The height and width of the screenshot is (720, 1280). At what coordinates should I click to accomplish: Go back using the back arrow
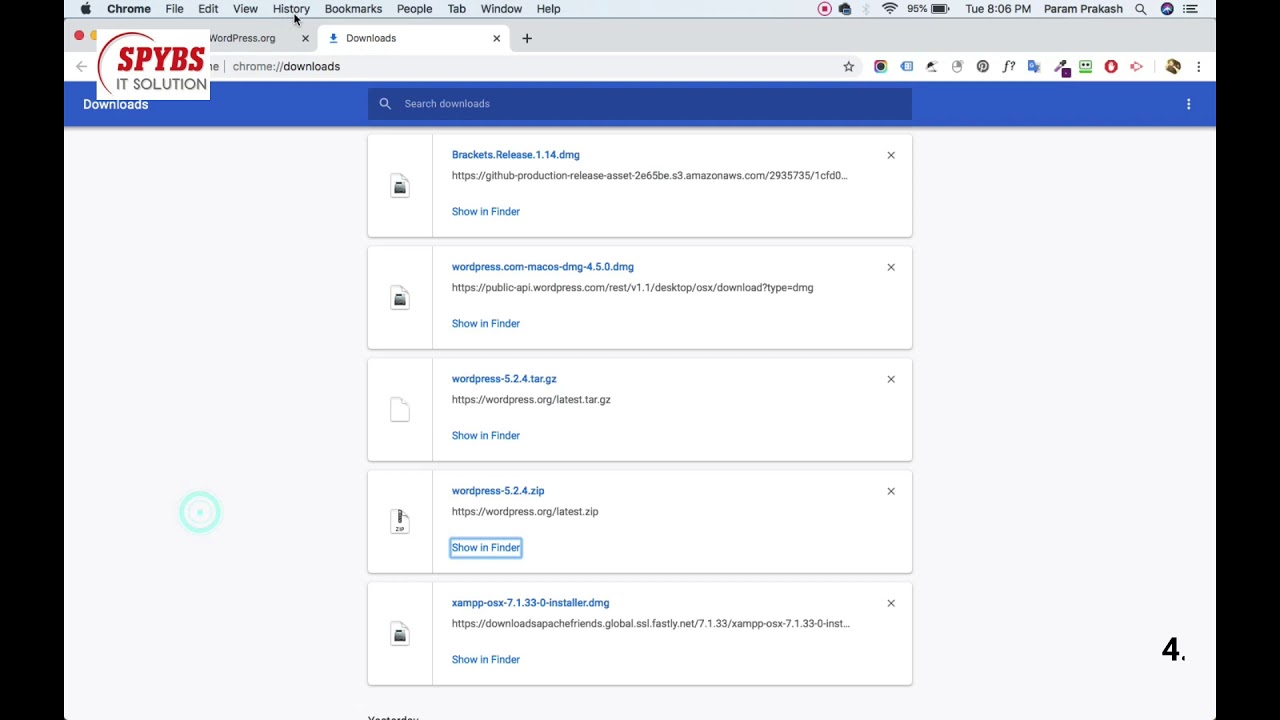tap(81, 66)
